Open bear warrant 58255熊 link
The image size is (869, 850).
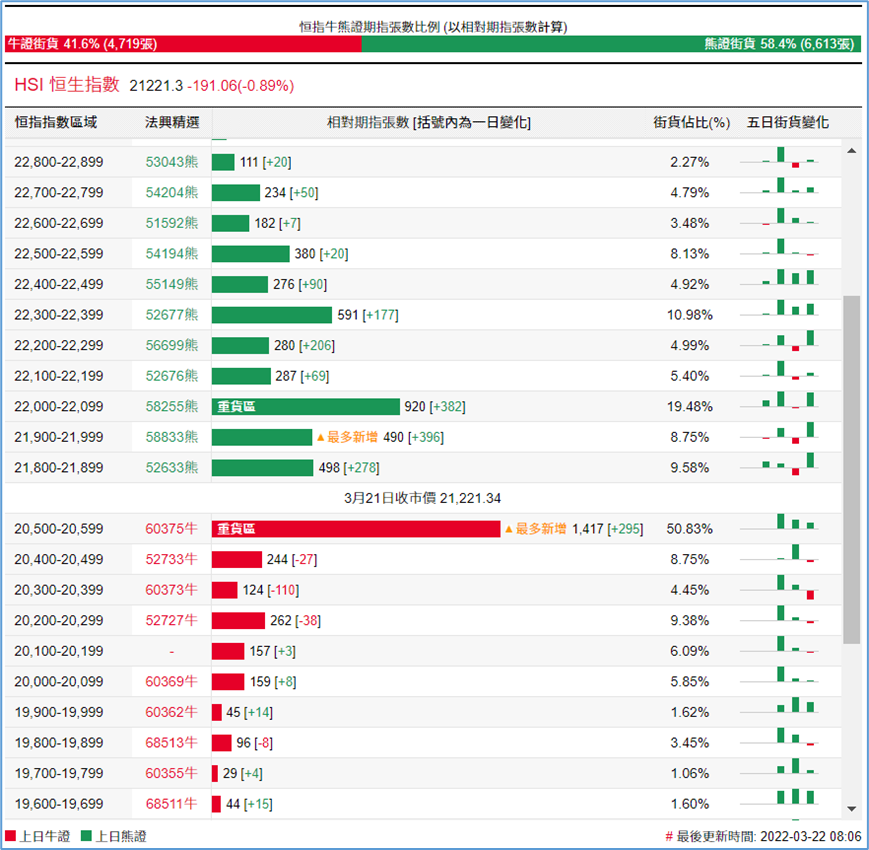coord(172,407)
